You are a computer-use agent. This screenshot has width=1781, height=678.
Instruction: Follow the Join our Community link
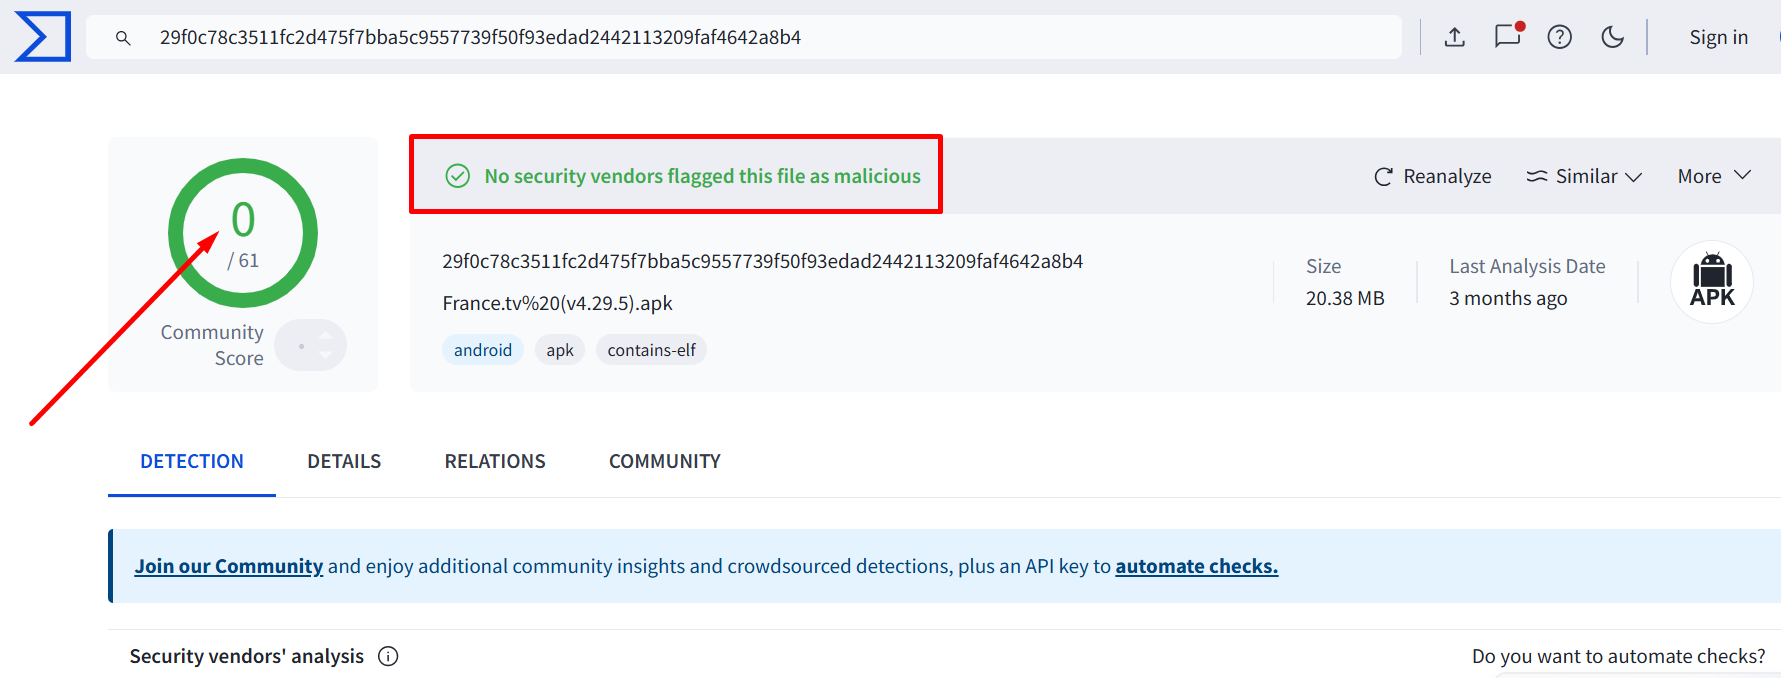click(x=229, y=566)
